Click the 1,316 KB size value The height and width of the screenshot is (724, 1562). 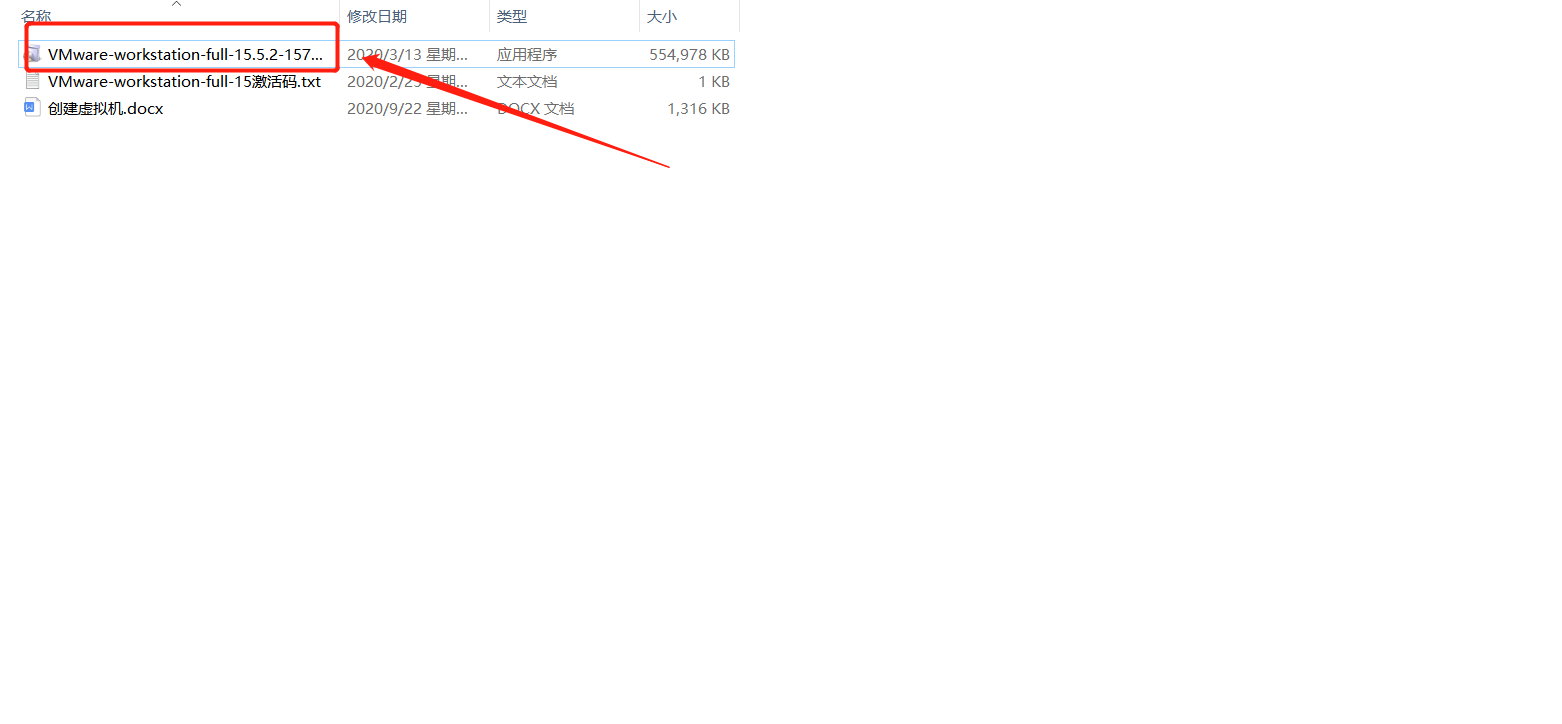[698, 108]
